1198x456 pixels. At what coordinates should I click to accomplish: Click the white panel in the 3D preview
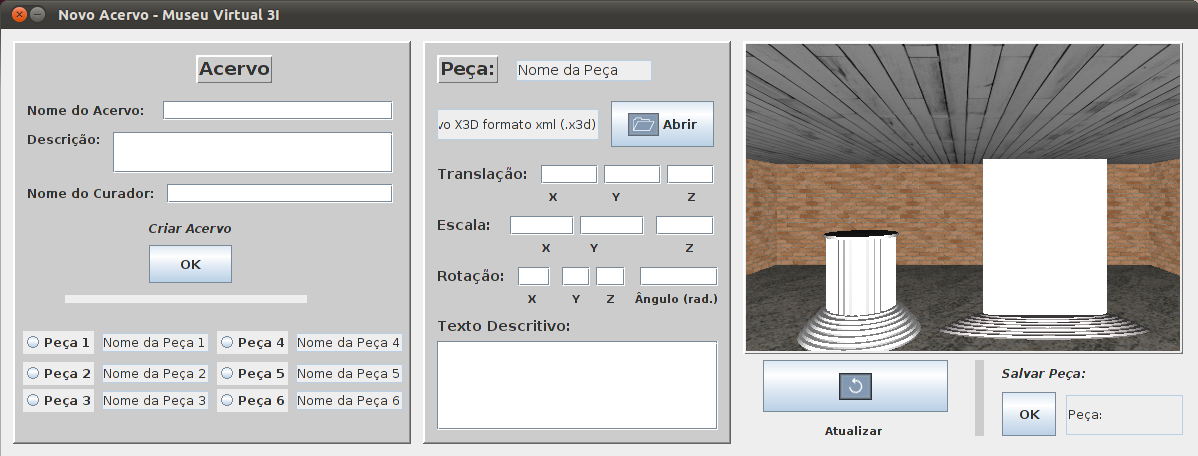point(1044,237)
